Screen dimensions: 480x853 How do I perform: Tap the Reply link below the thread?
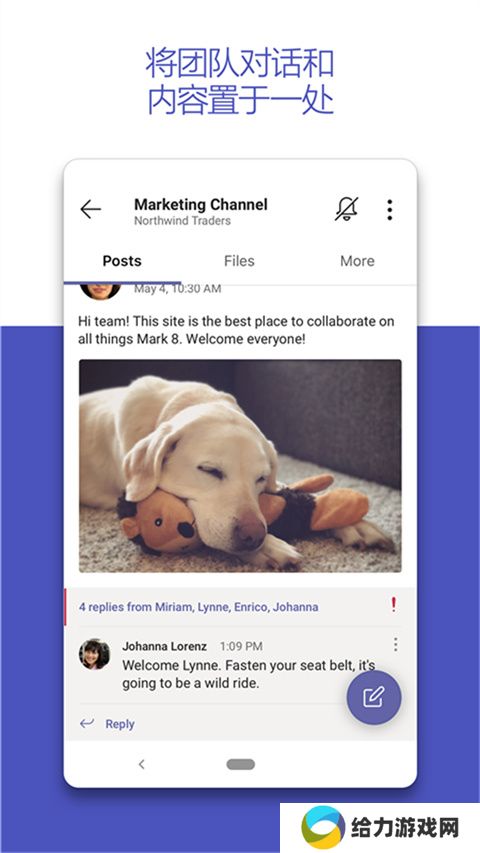[x=120, y=724]
